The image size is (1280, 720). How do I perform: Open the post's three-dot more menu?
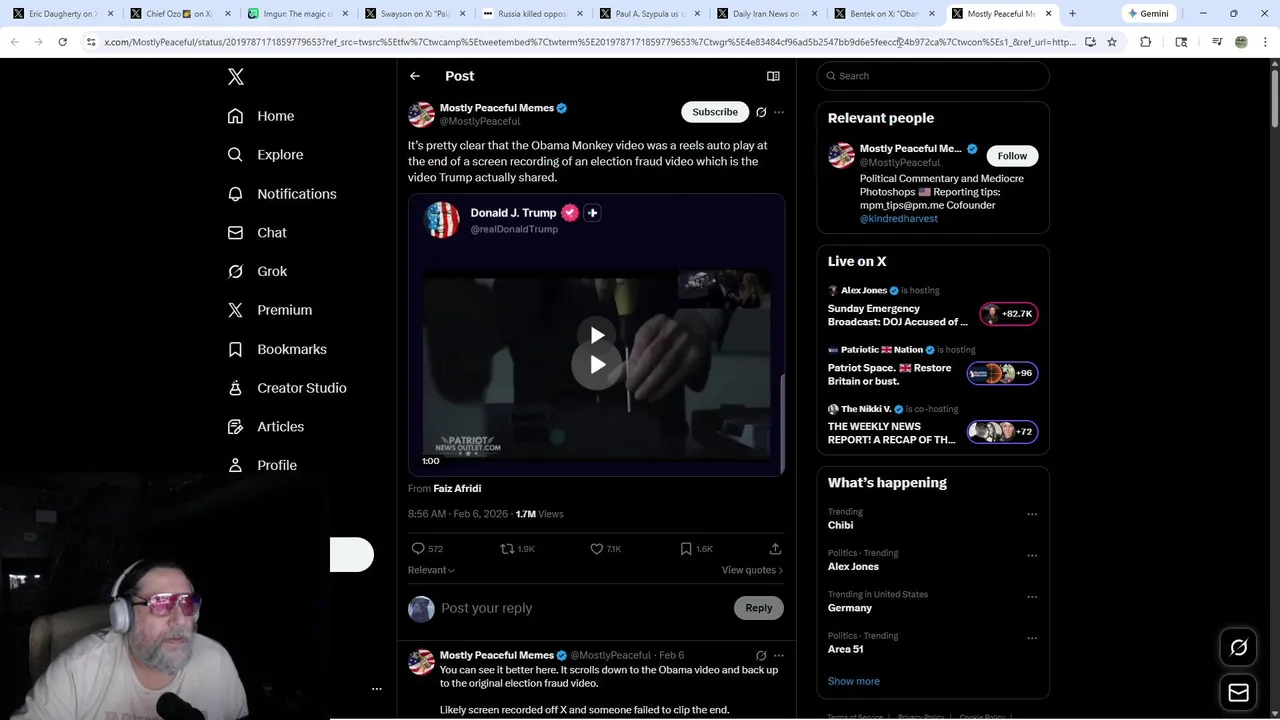pos(779,112)
